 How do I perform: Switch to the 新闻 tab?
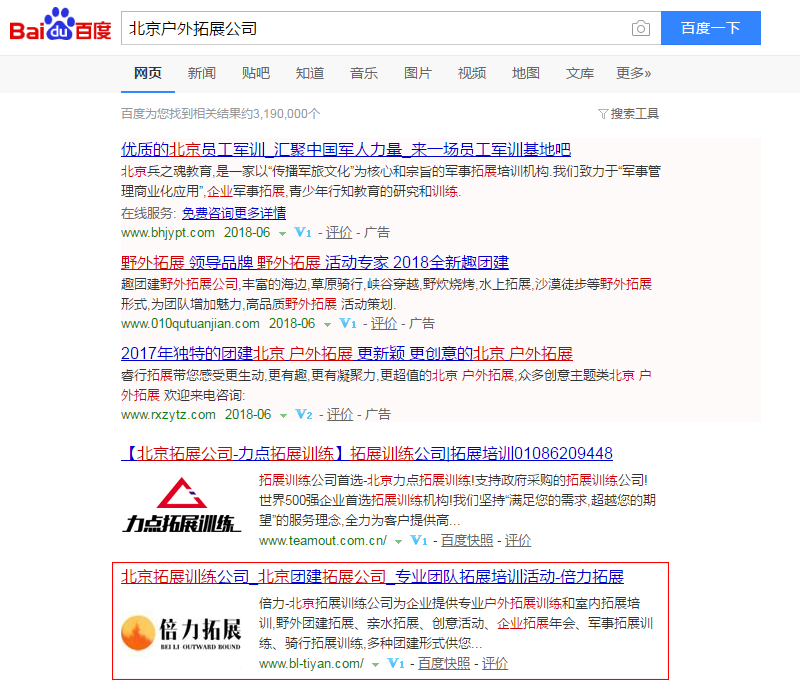tap(202, 73)
